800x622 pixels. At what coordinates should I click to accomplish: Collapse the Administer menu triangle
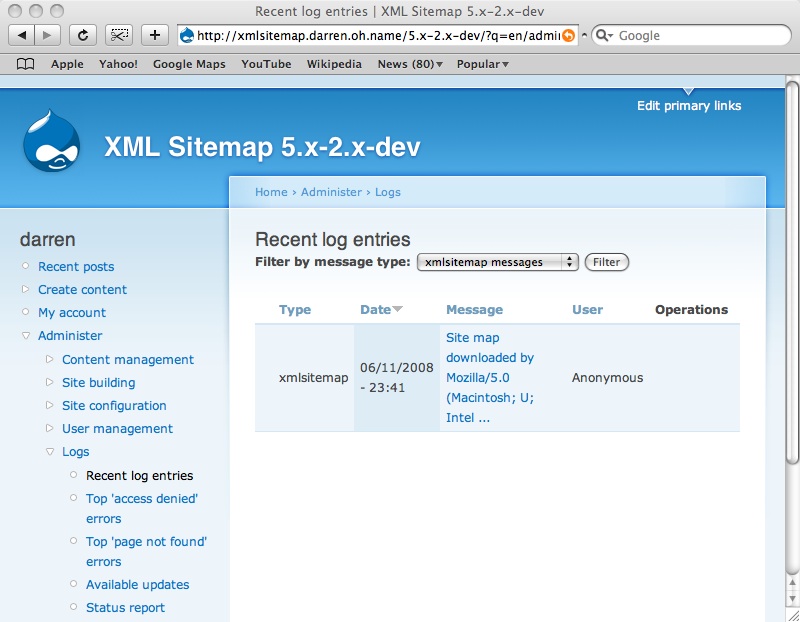(26, 336)
